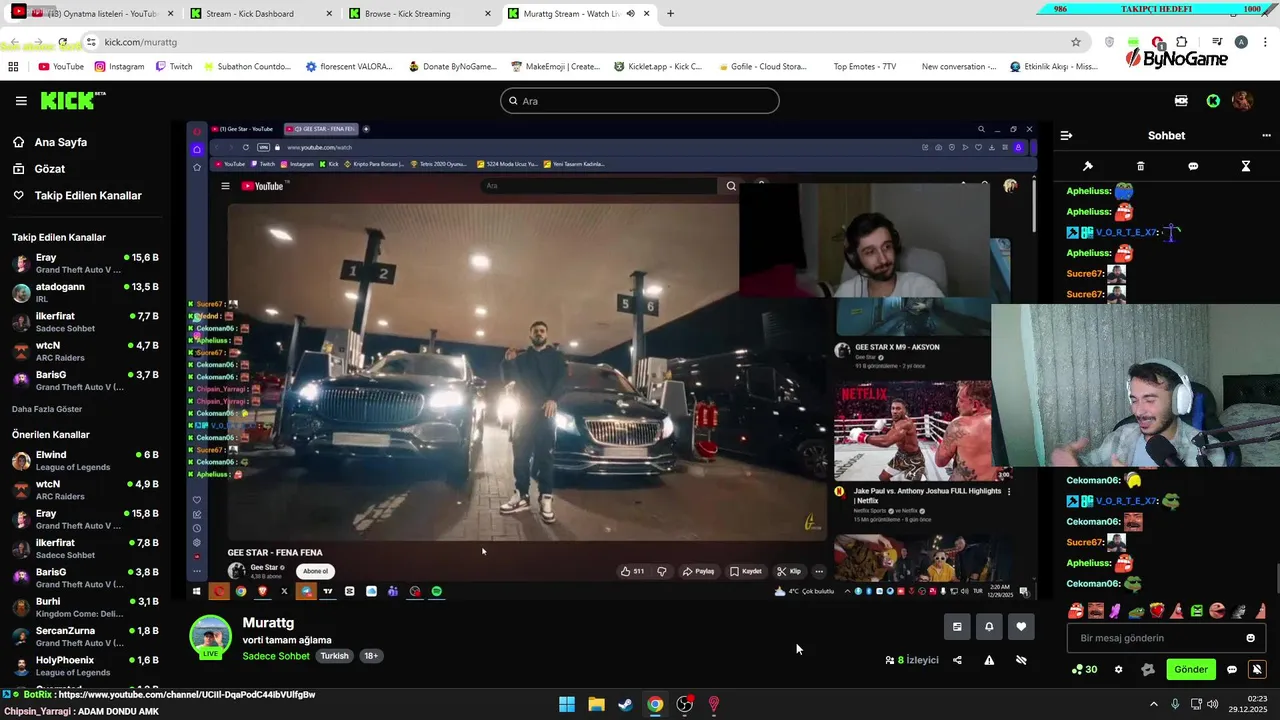Click the first red emote in quick emote row
This screenshot has width=1280, height=720.
1076,610
